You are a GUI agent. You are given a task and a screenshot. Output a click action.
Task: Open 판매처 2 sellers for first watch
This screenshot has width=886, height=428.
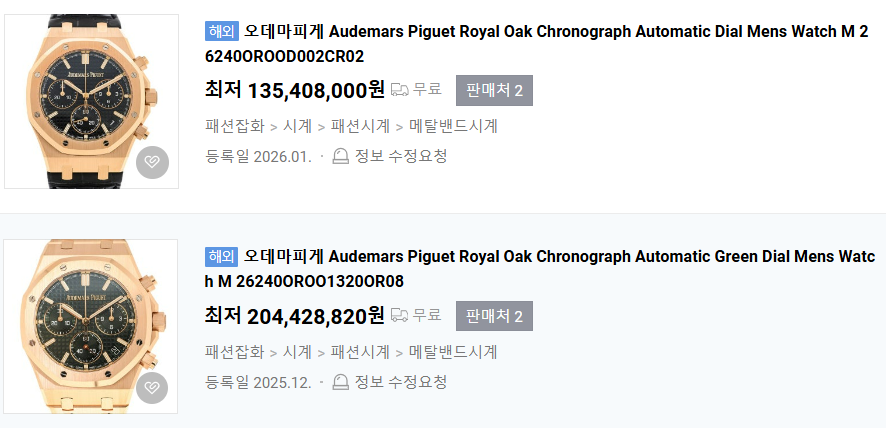[494, 90]
